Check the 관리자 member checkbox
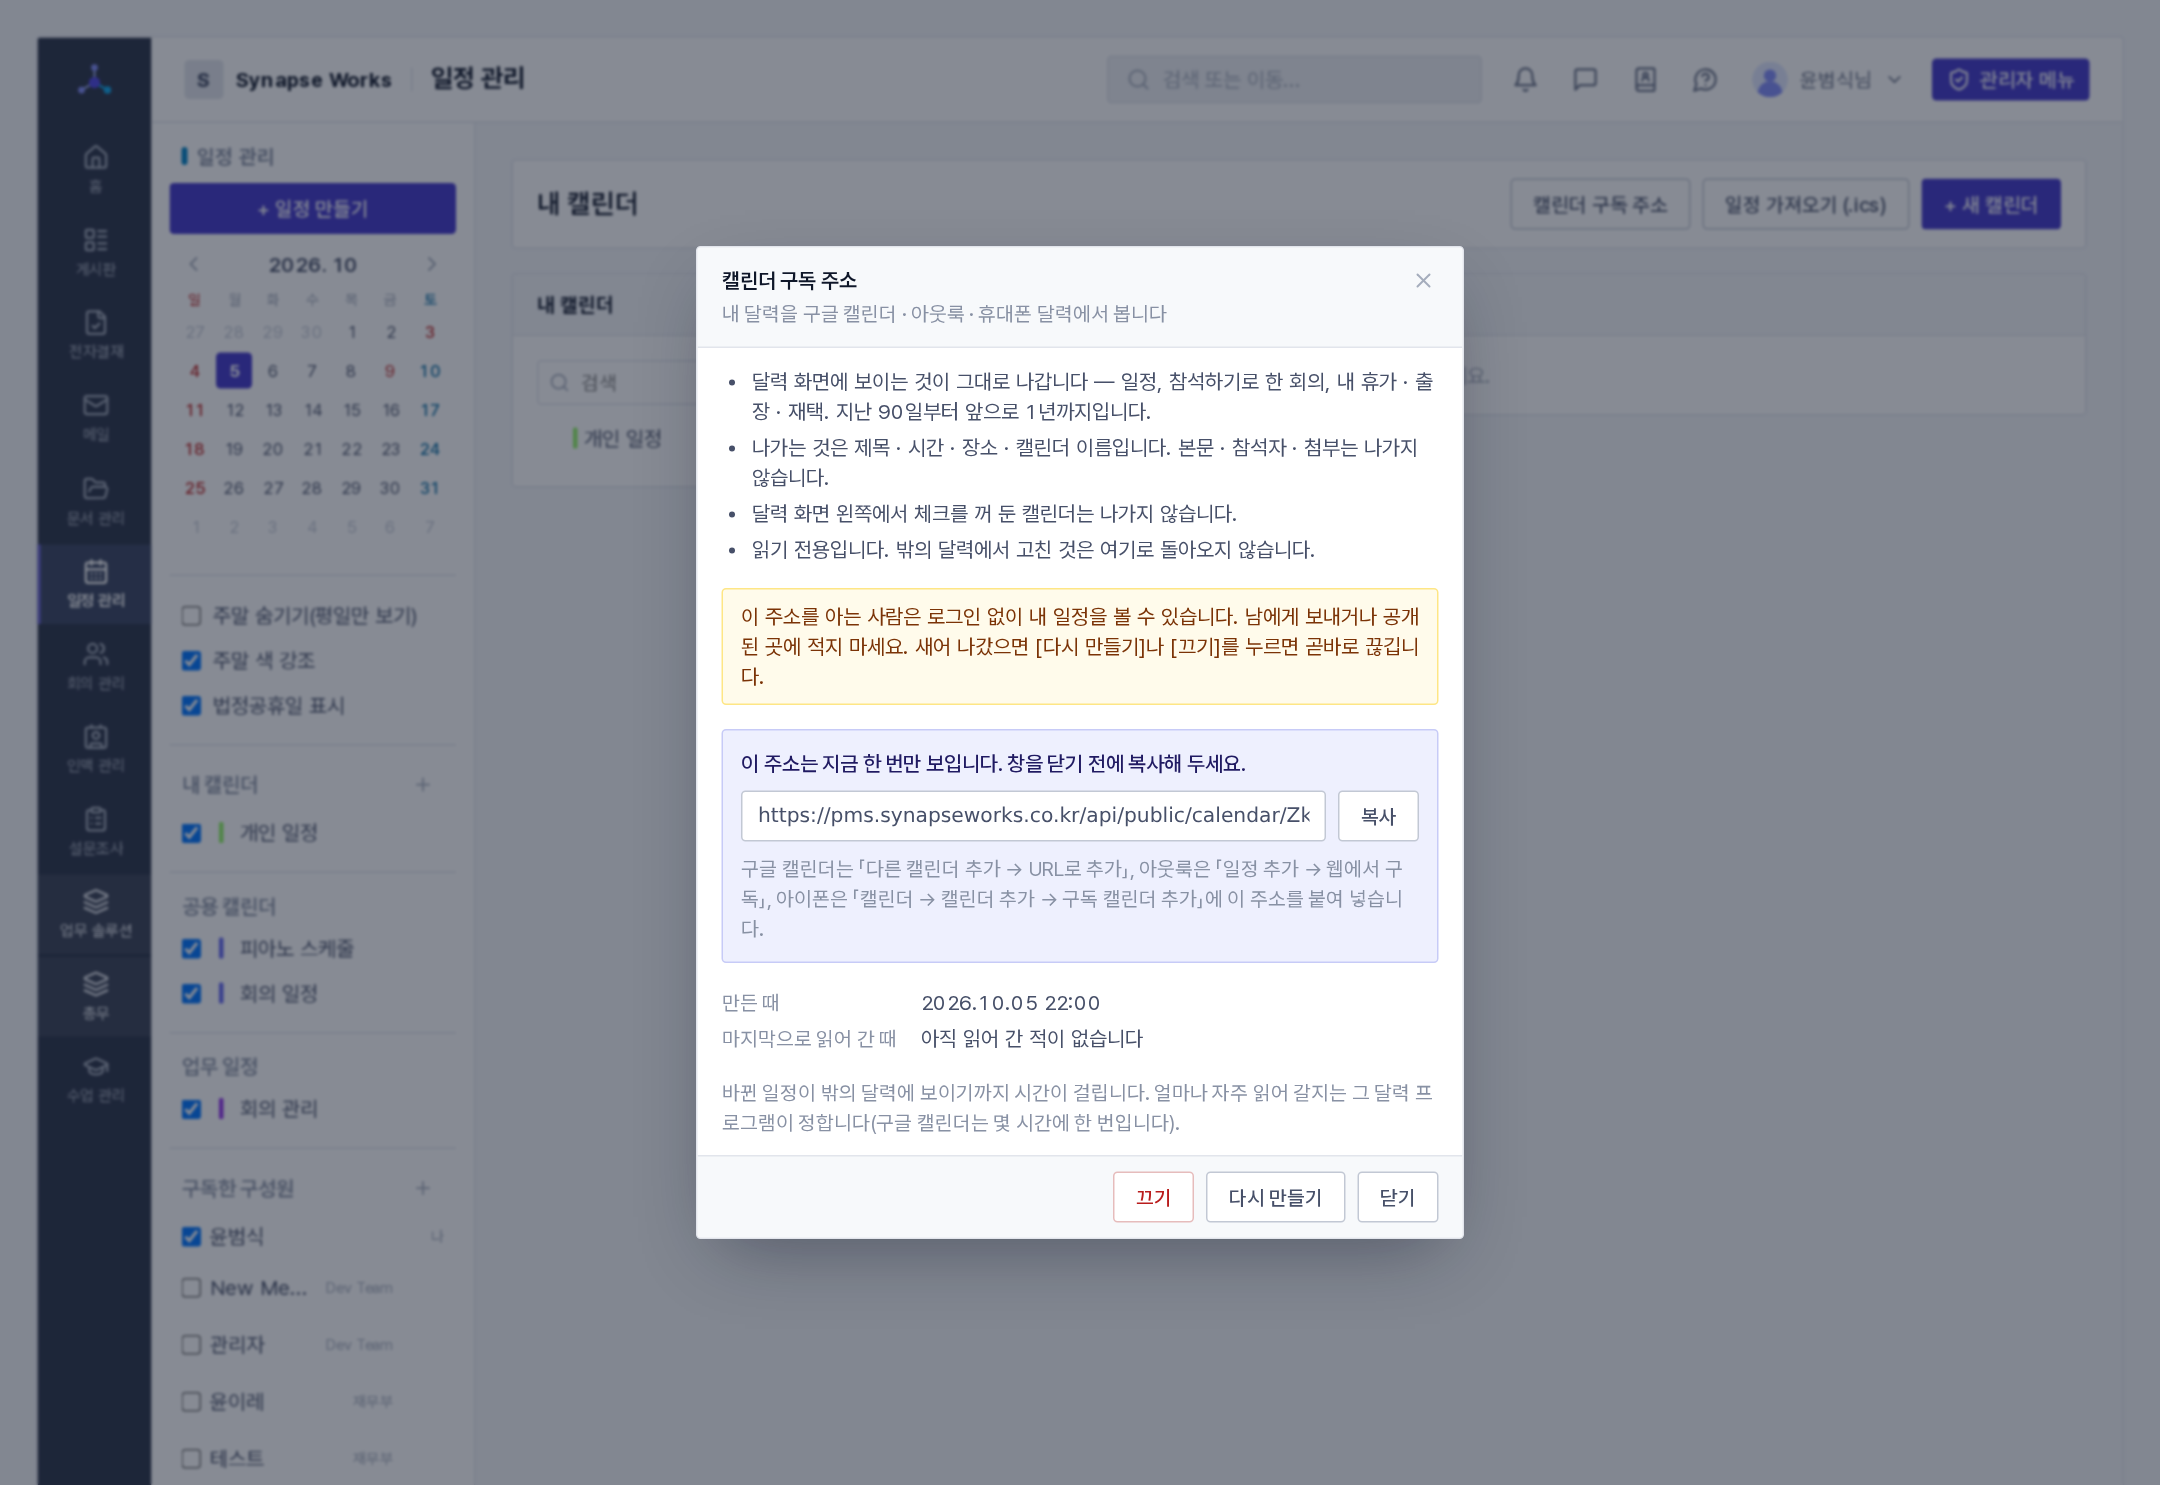 tap(191, 1345)
